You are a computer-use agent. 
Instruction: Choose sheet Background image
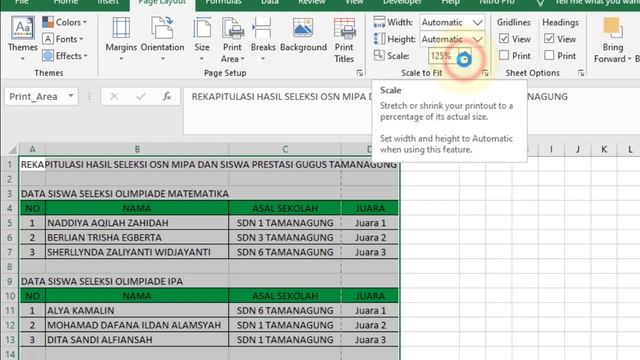coord(303,35)
